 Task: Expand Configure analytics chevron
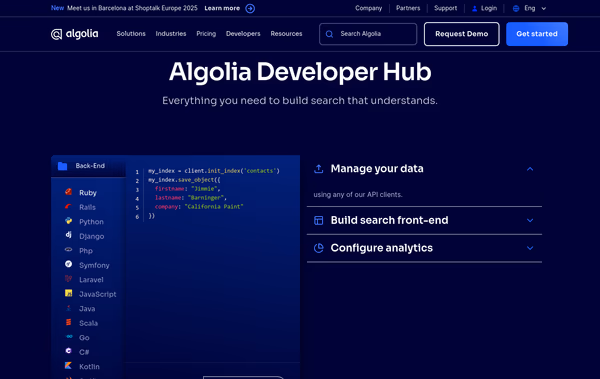[x=530, y=248]
